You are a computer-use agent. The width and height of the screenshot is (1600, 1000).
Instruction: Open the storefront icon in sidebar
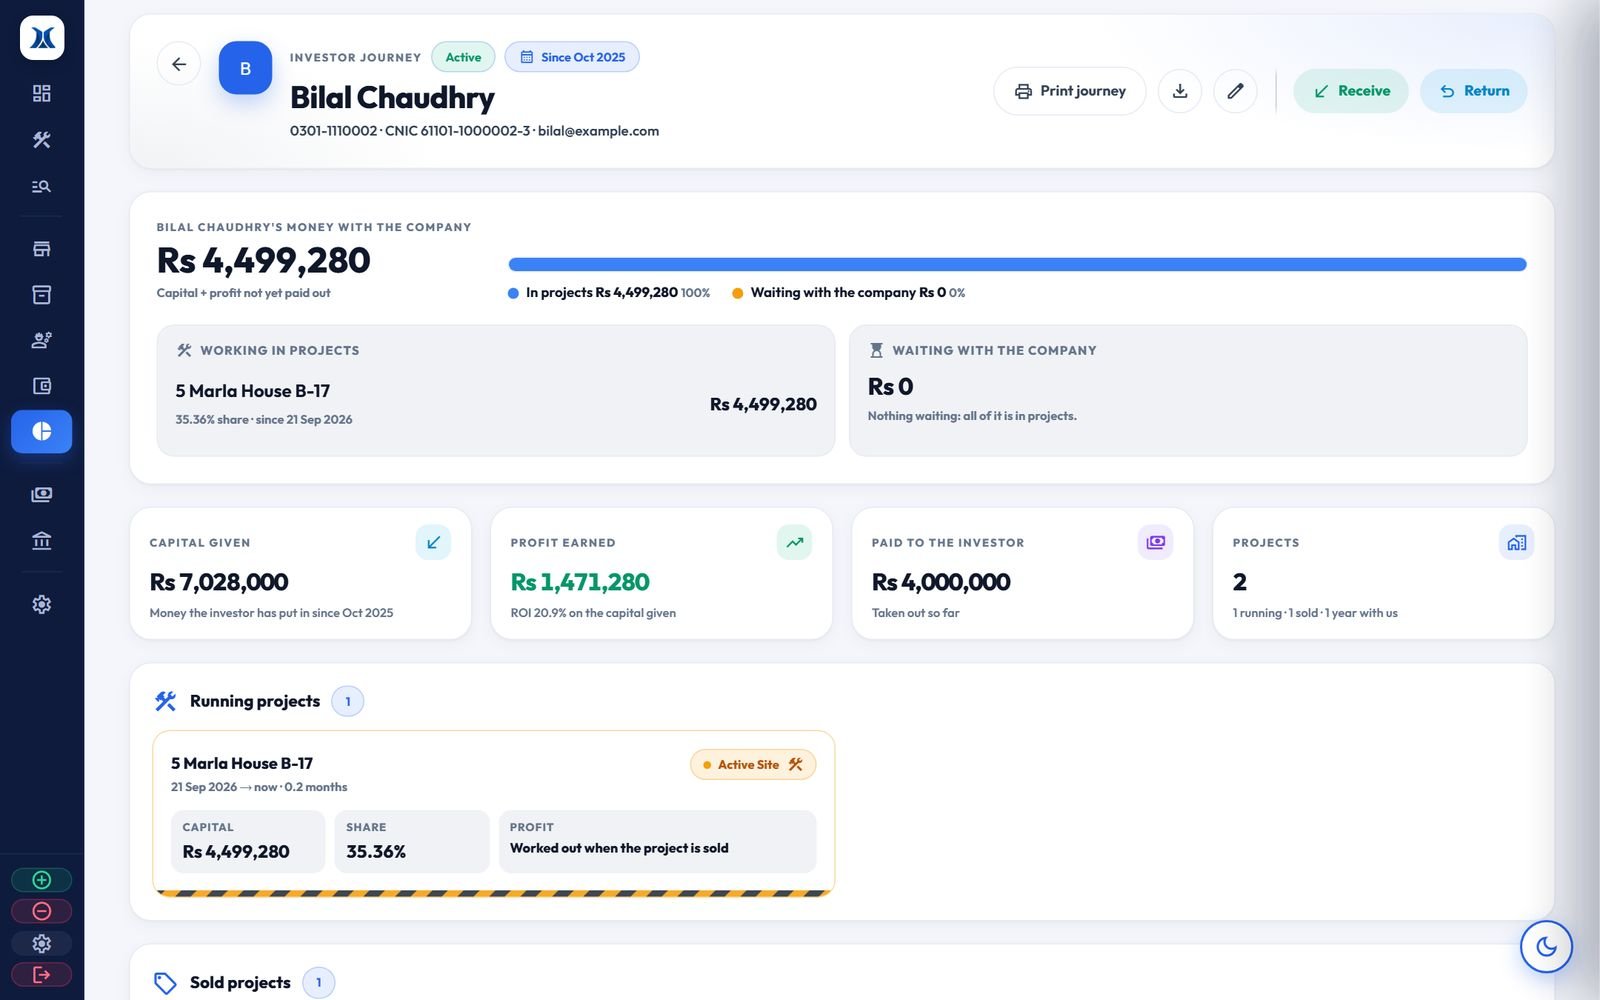point(42,249)
